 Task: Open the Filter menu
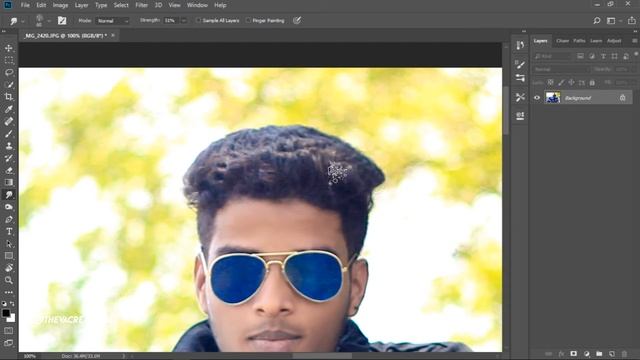[142, 5]
